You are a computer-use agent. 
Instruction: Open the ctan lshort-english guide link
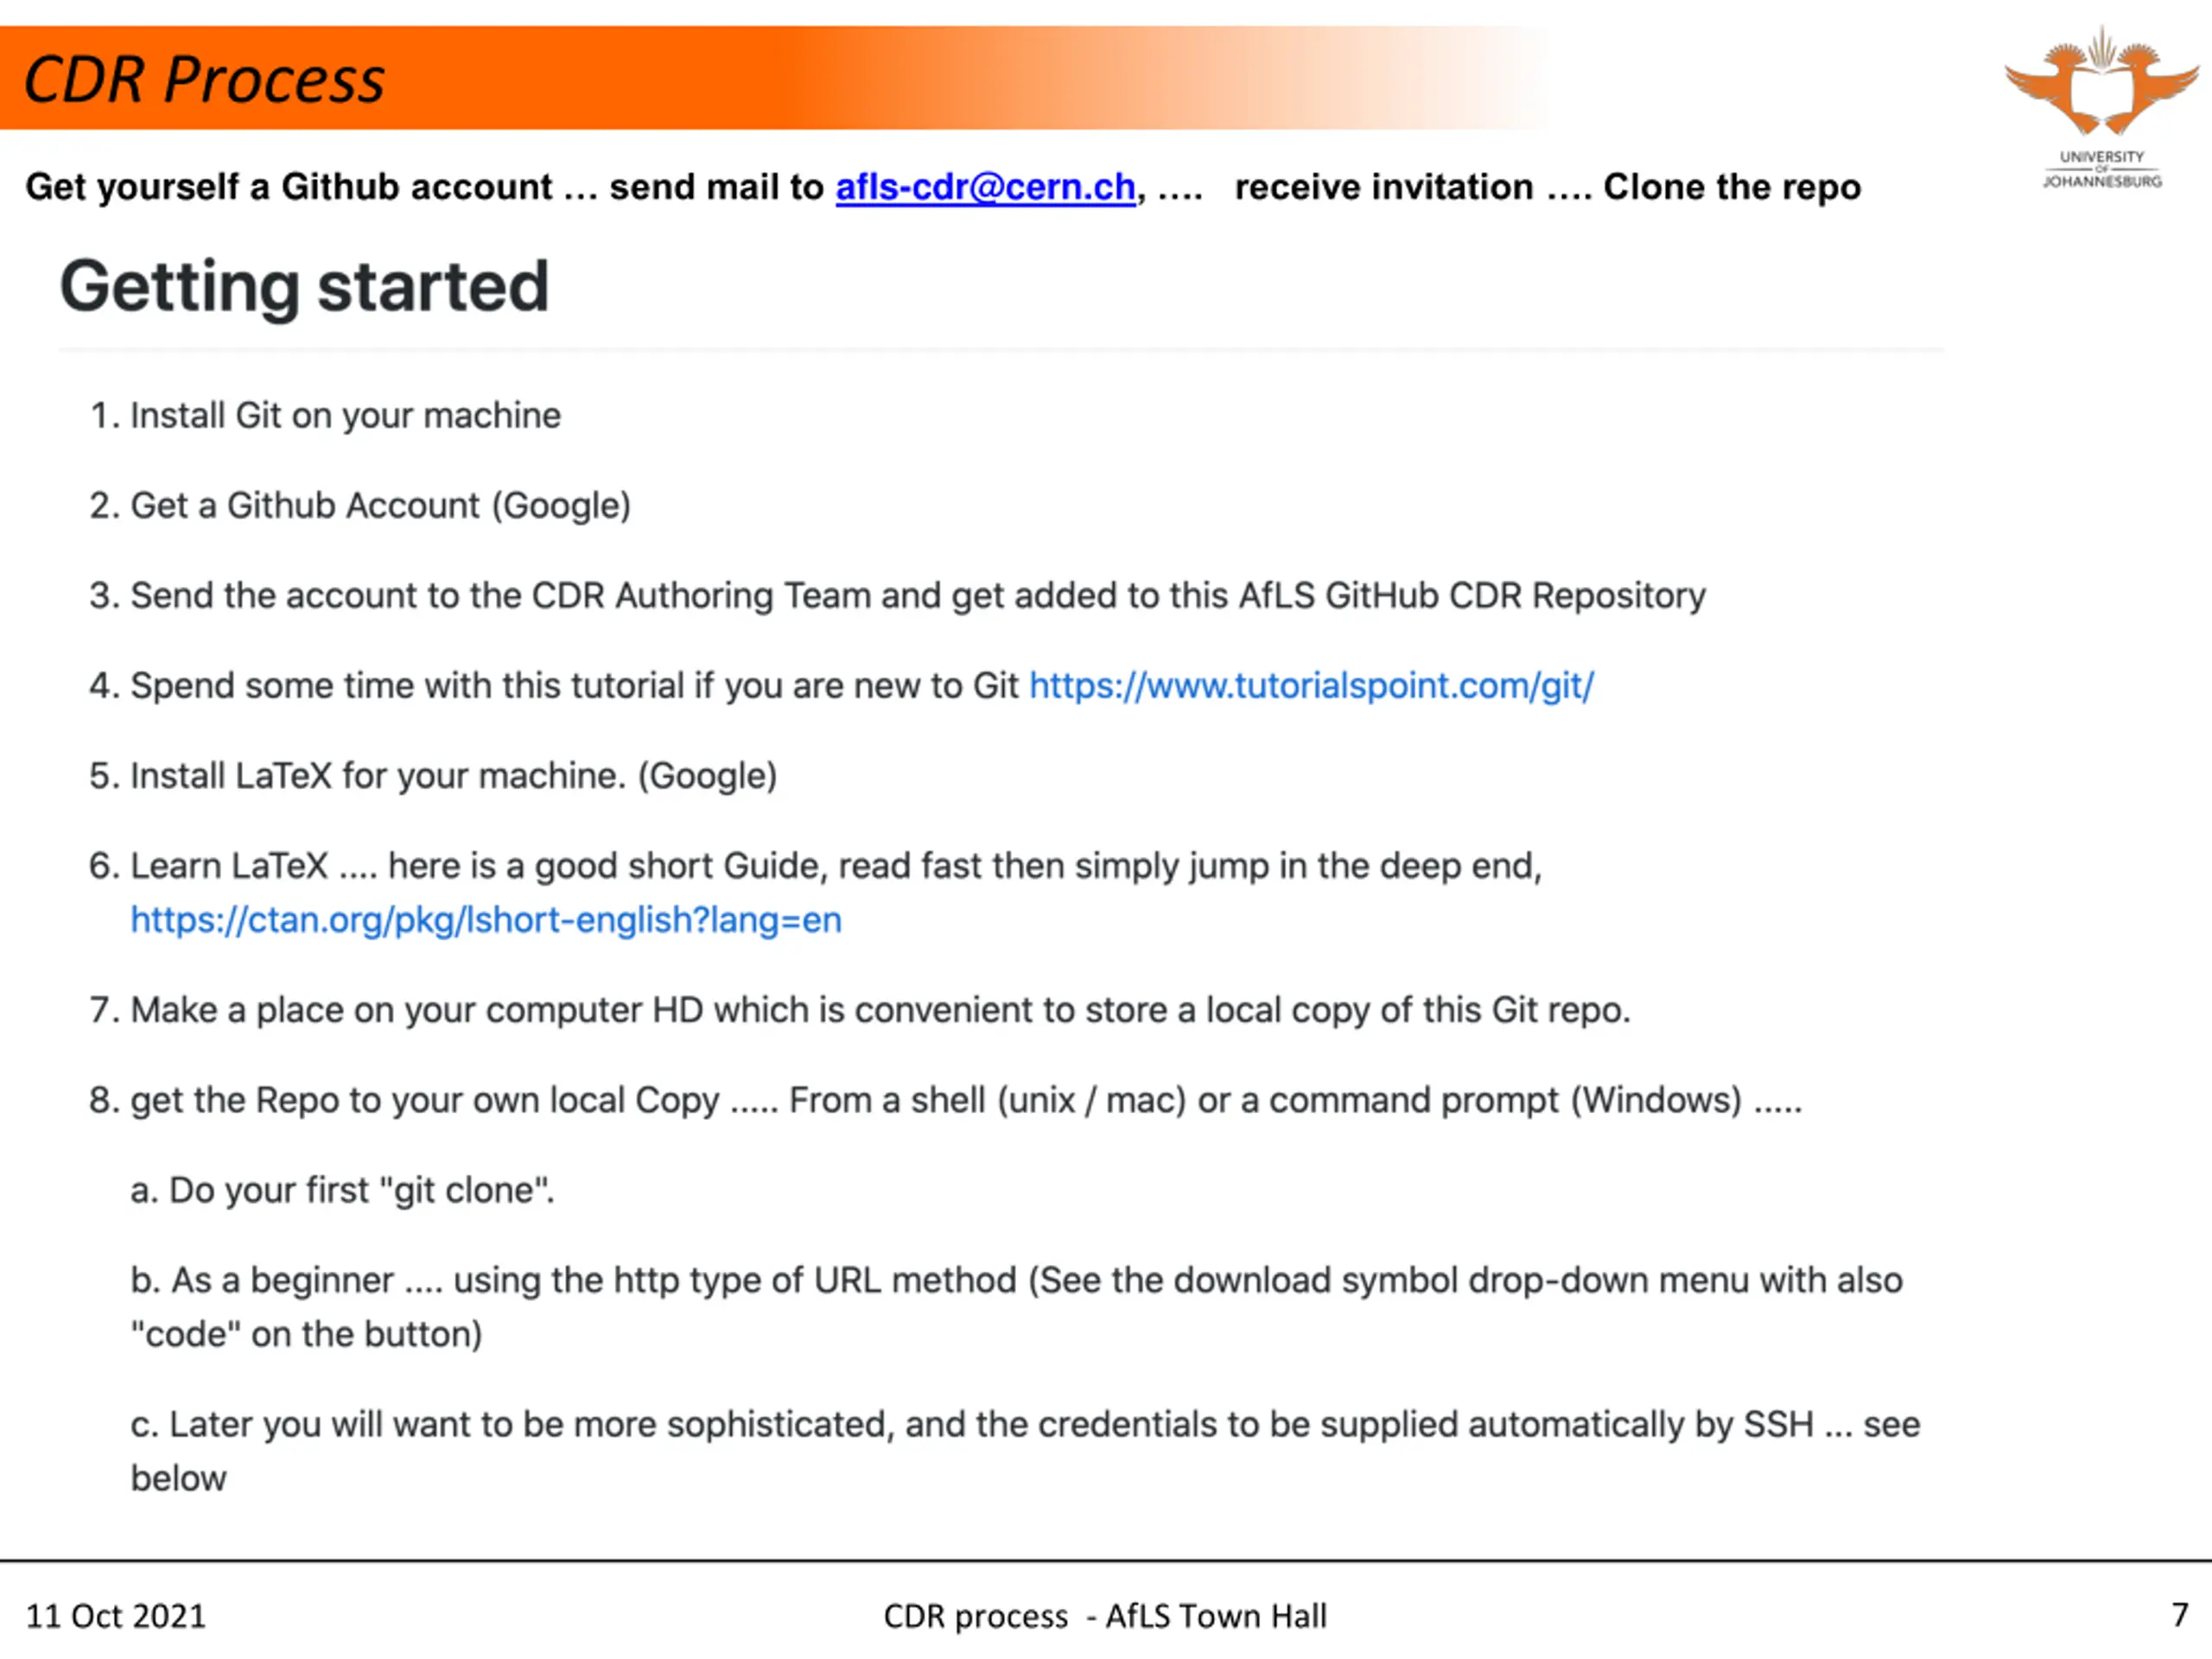pyautogui.click(x=486, y=920)
